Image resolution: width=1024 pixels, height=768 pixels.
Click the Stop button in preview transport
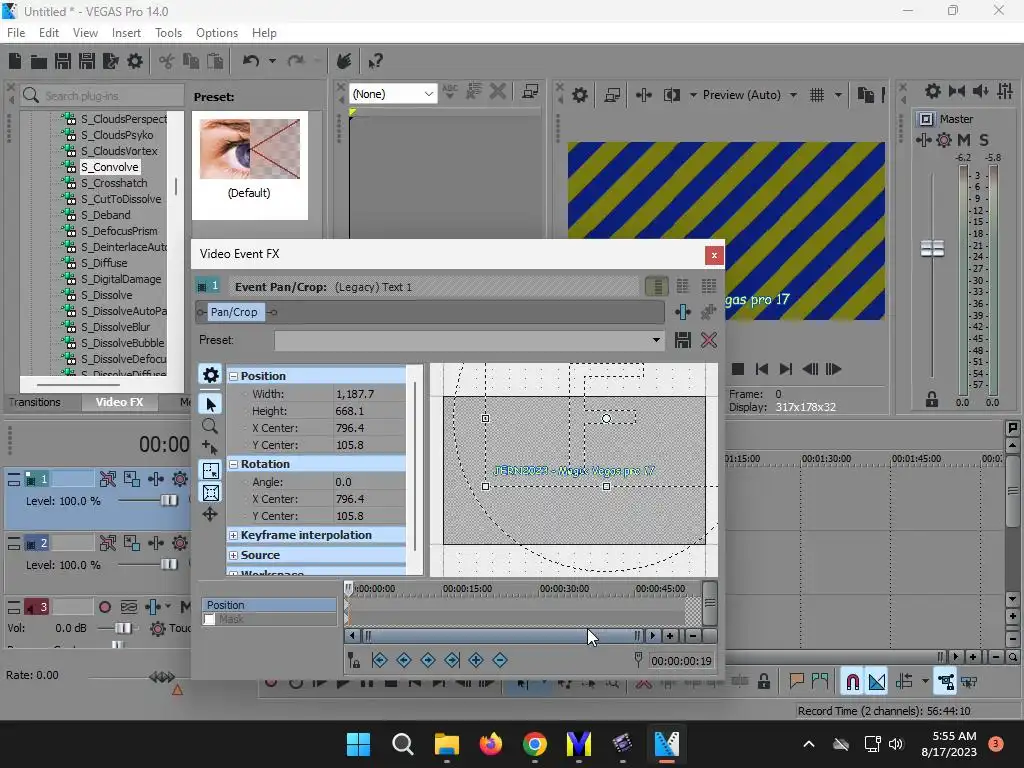click(738, 370)
